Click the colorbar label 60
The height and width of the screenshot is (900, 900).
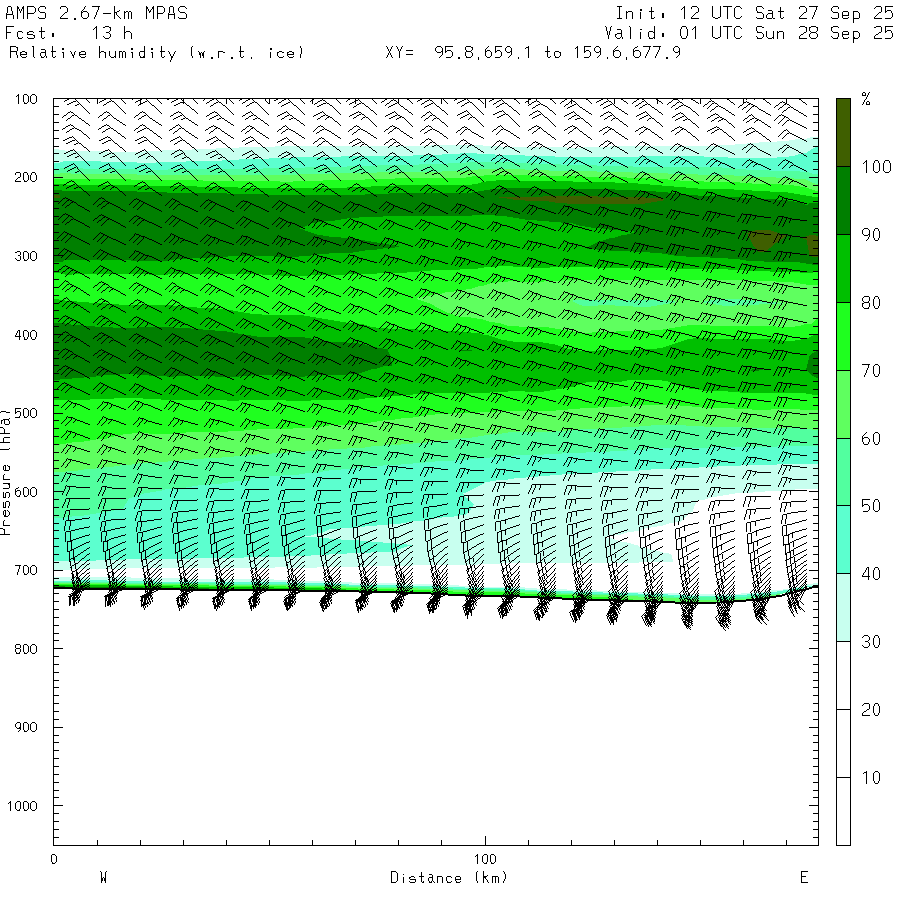coord(871,439)
